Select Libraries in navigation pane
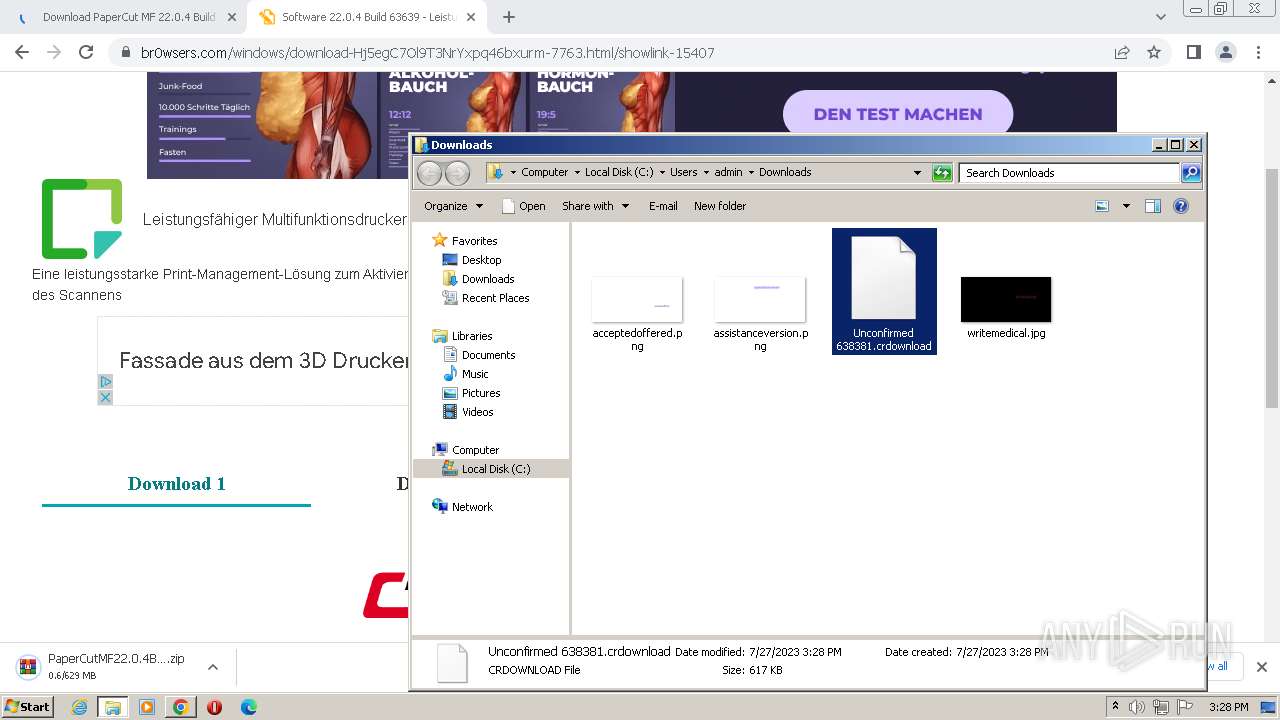1280x720 pixels. point(463,336)
